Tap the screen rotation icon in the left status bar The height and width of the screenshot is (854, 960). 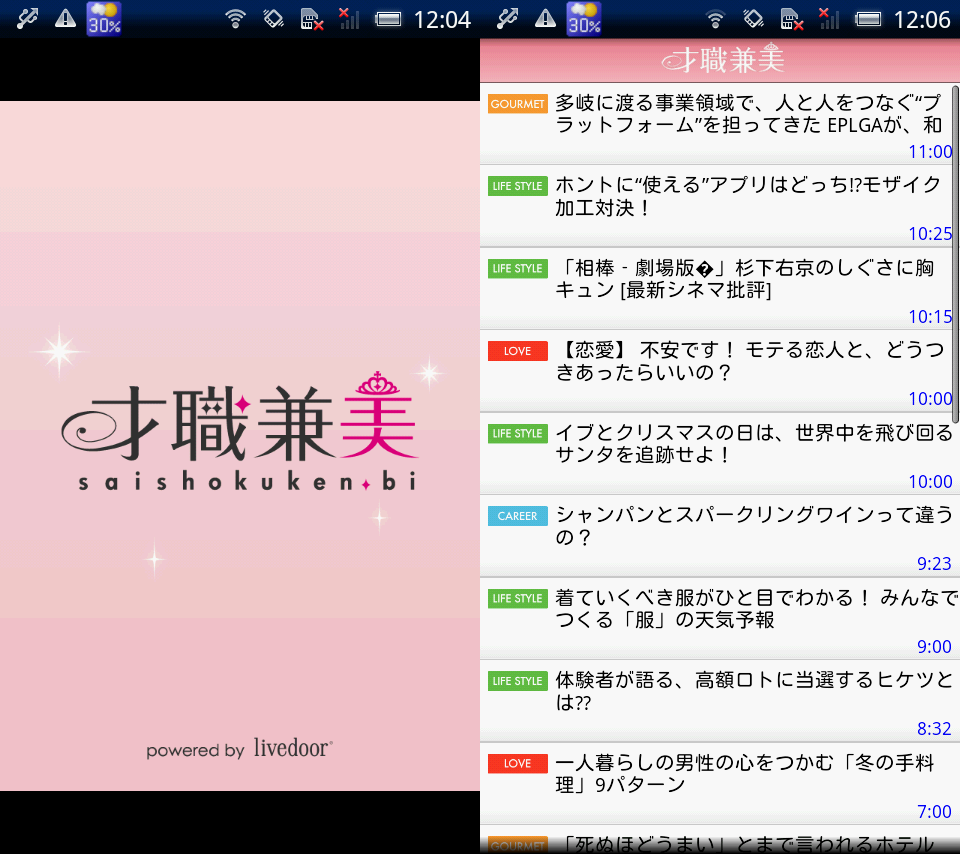pyautogui.click(x=273, y=19)
